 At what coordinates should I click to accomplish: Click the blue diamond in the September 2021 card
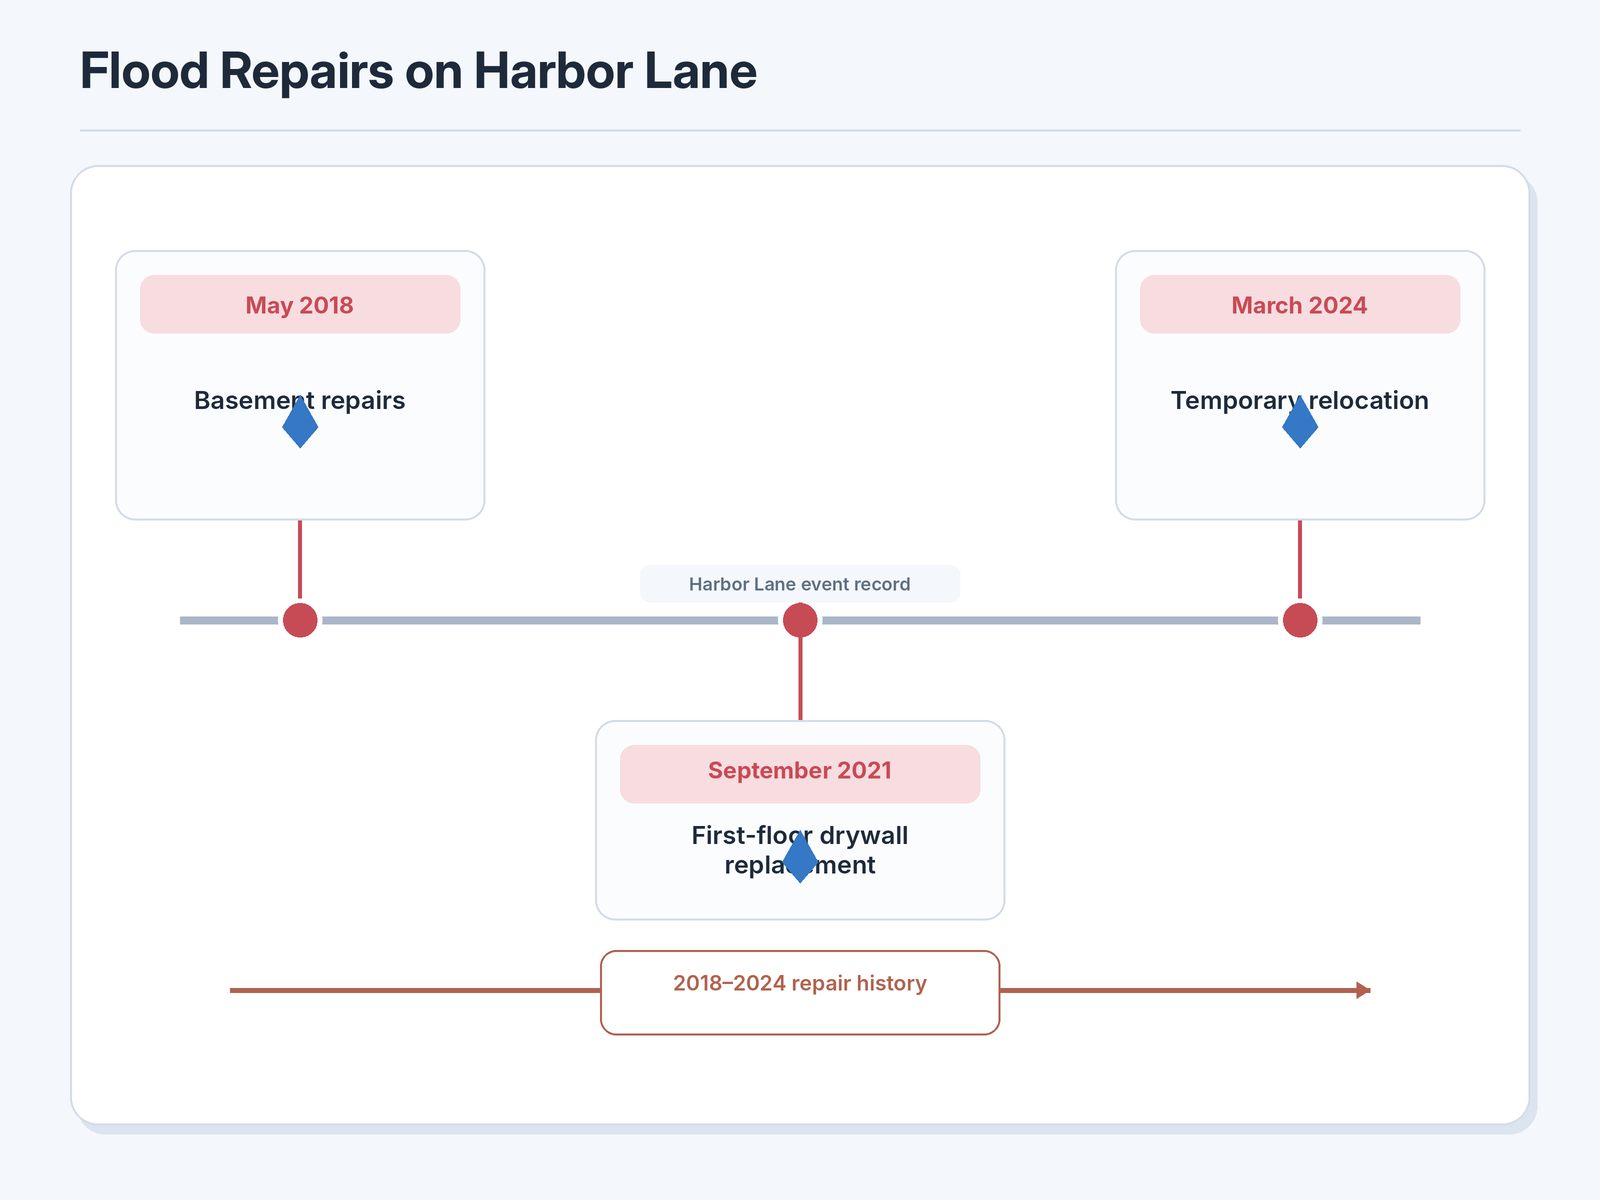coord(800,857)
